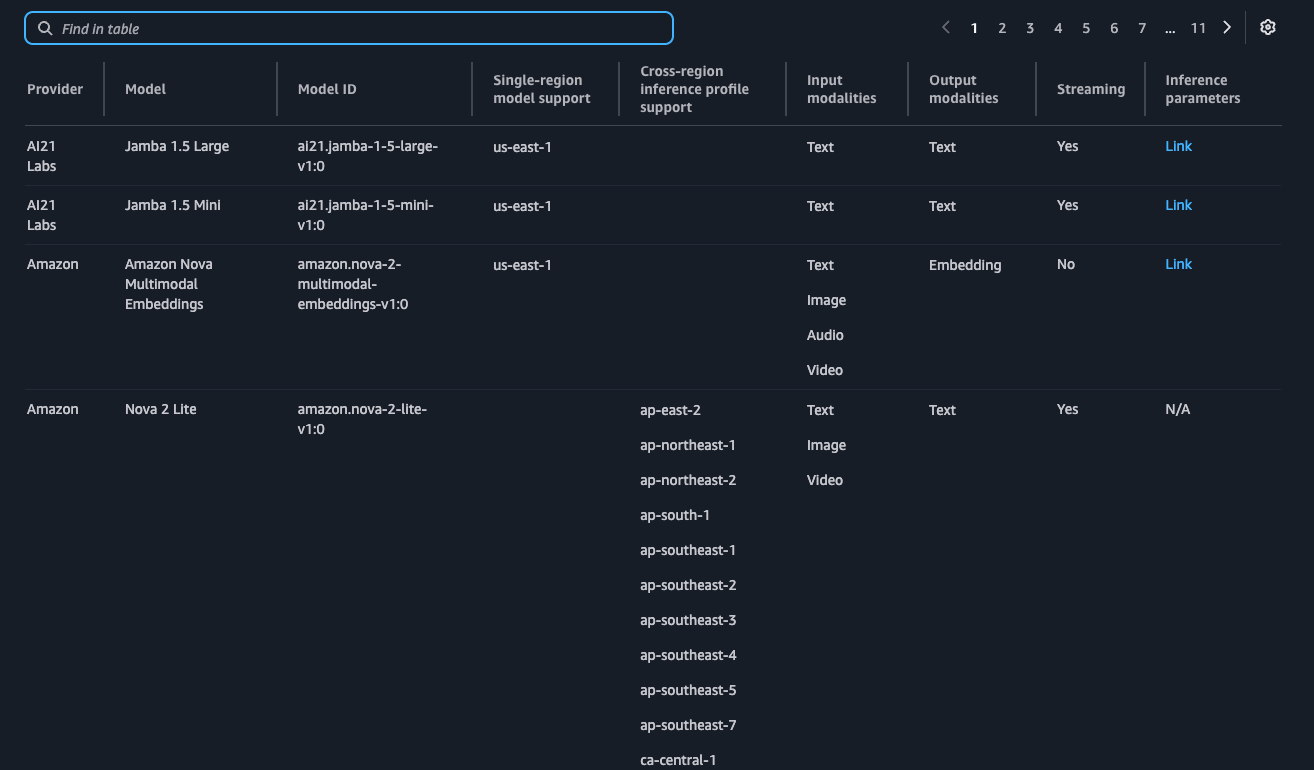
Task: Open Jamba 1.5 Large inference parameters link
Action: pos(1178,146)
